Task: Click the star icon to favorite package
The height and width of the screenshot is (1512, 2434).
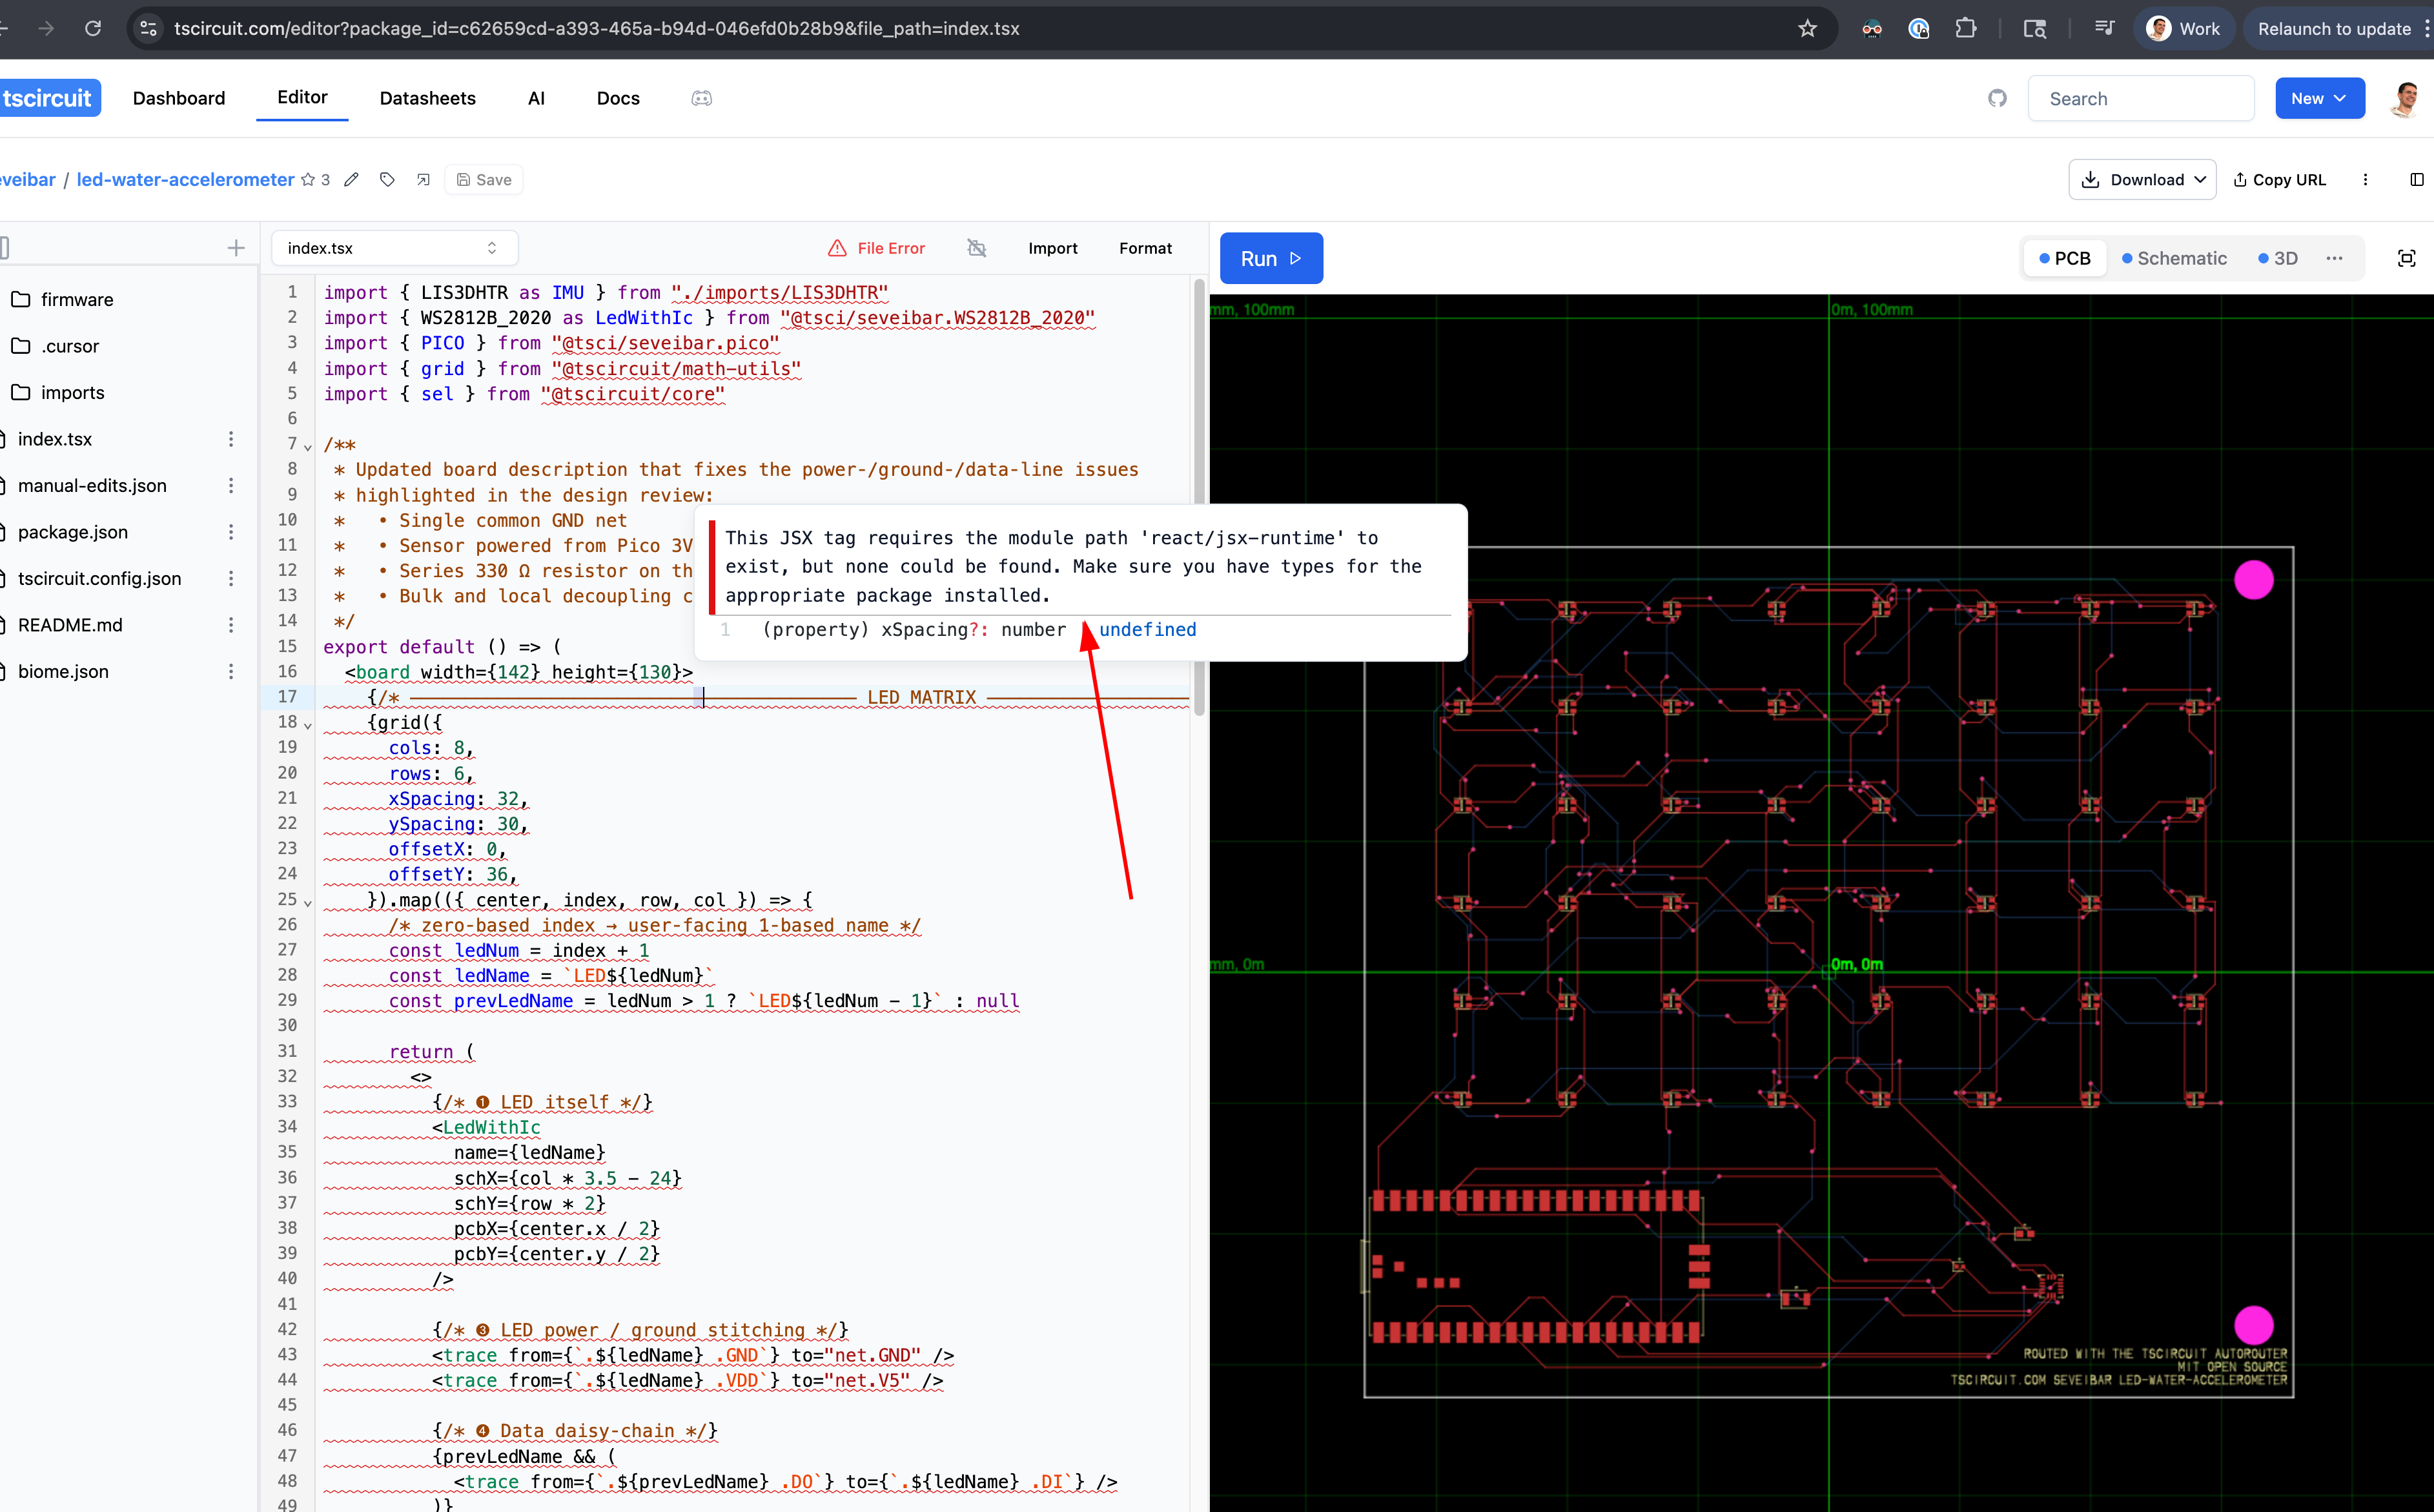Action: (308, 180)
